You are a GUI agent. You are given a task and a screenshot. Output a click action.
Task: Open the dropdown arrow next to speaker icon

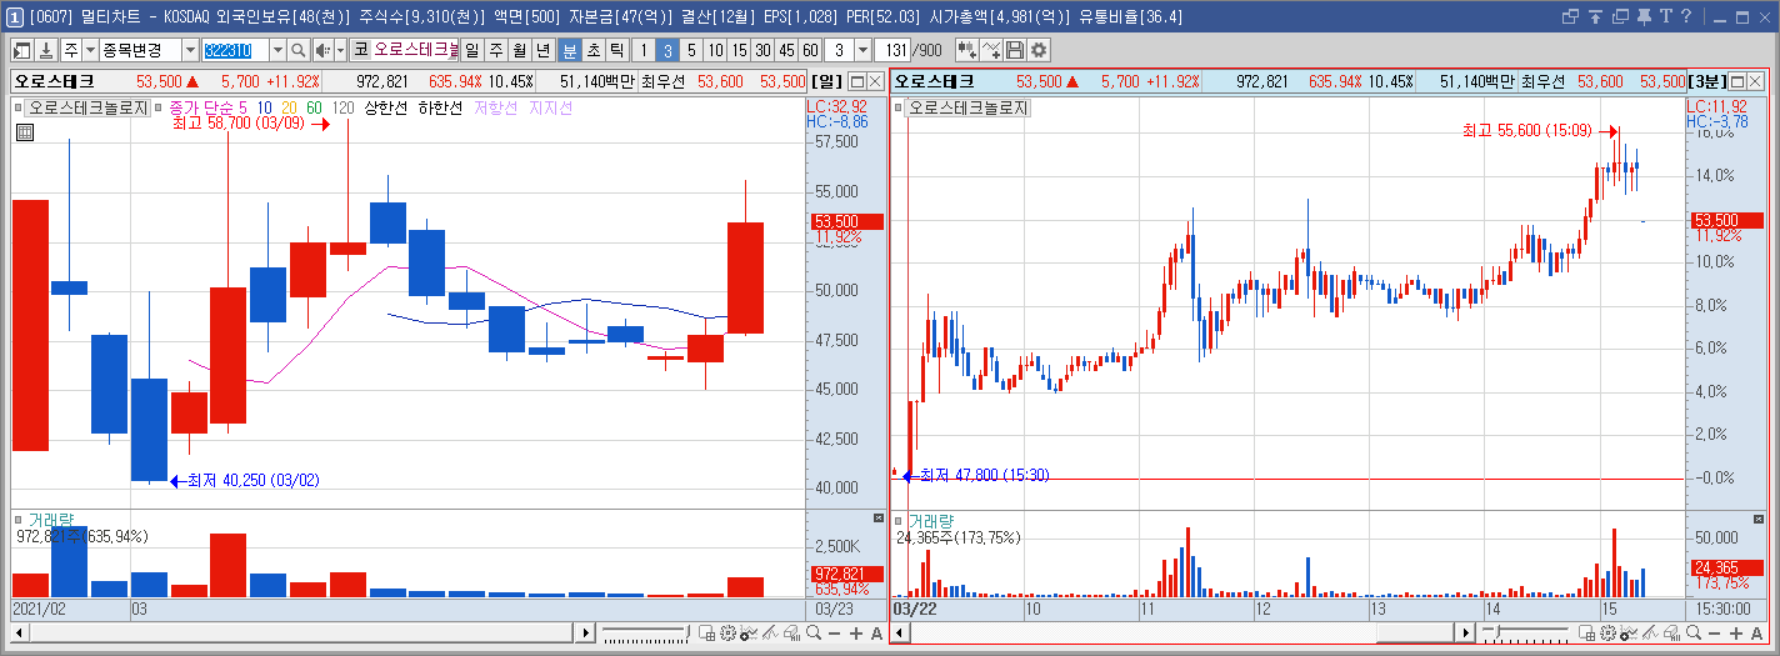pyautogui.click(x=340, y=50)
